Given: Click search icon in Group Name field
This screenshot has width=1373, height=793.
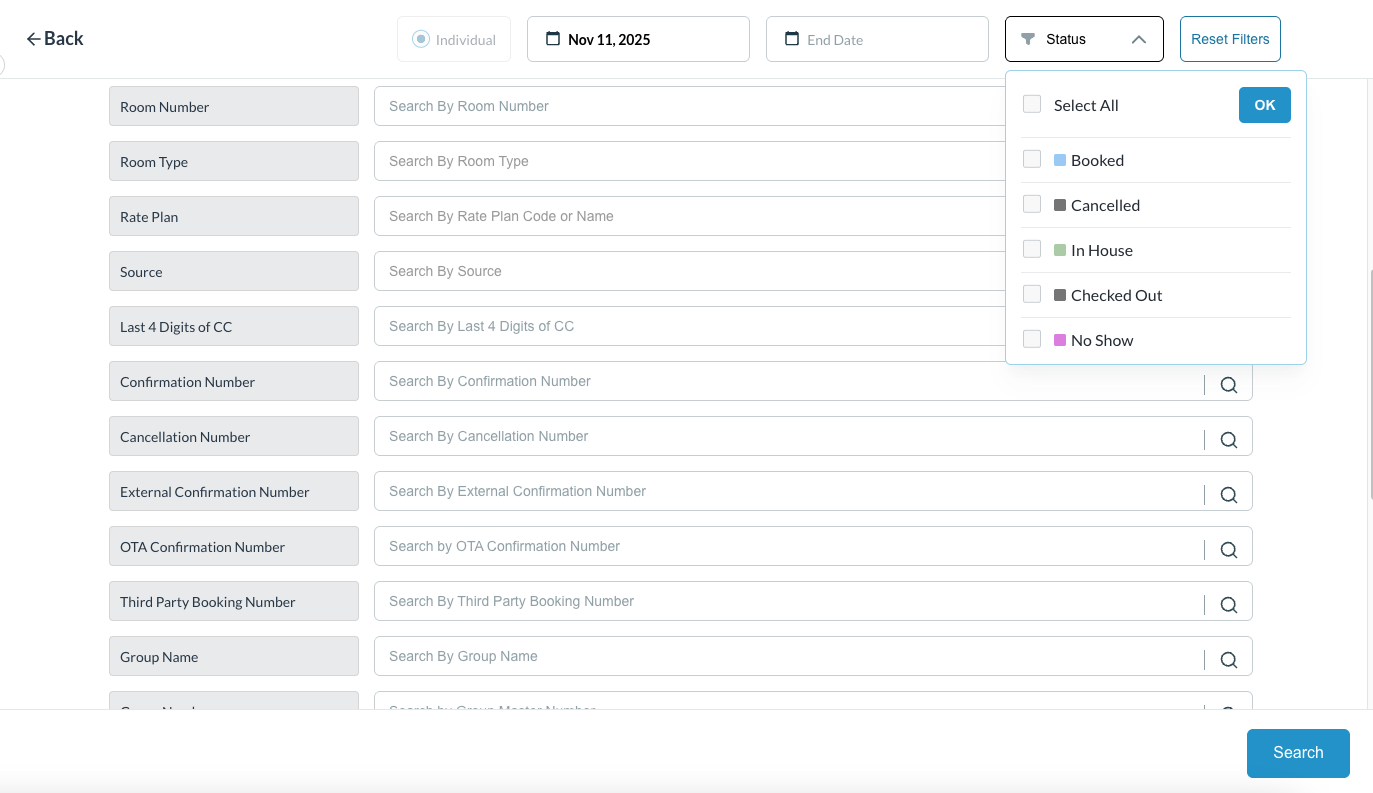Looking at the screenshot, I should coord(1228,660).
